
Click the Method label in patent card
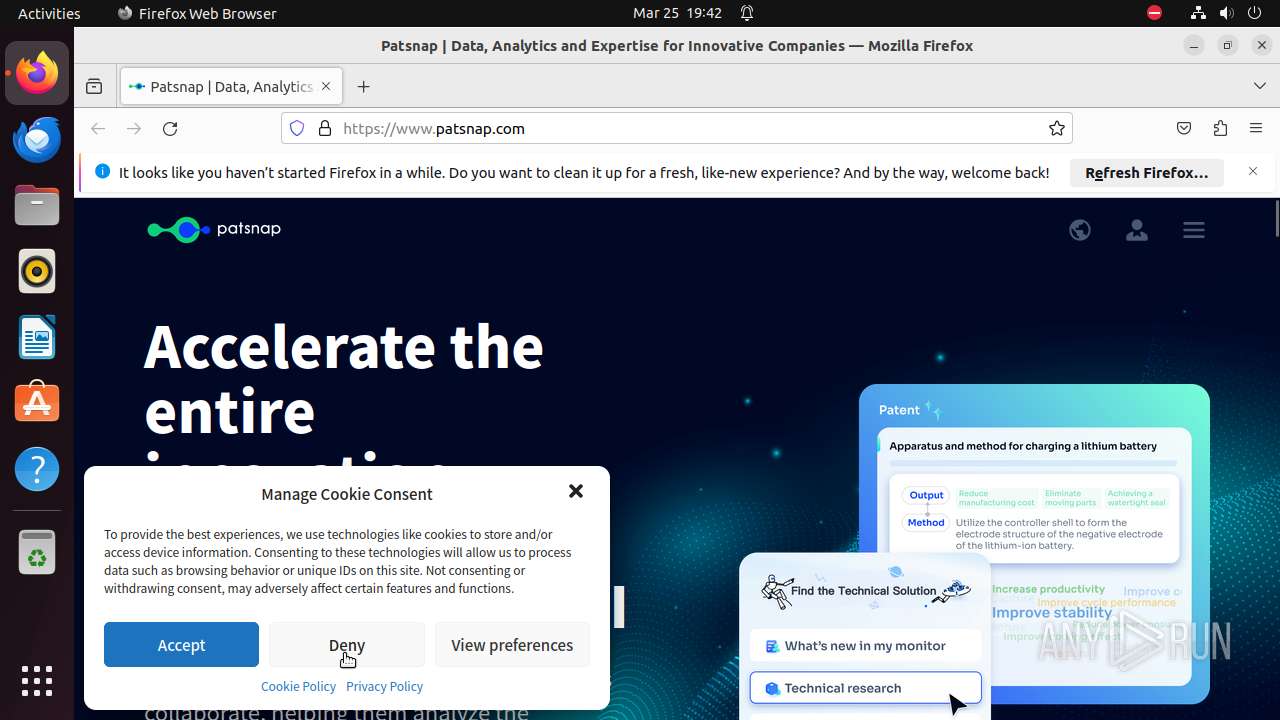(926, 522)
